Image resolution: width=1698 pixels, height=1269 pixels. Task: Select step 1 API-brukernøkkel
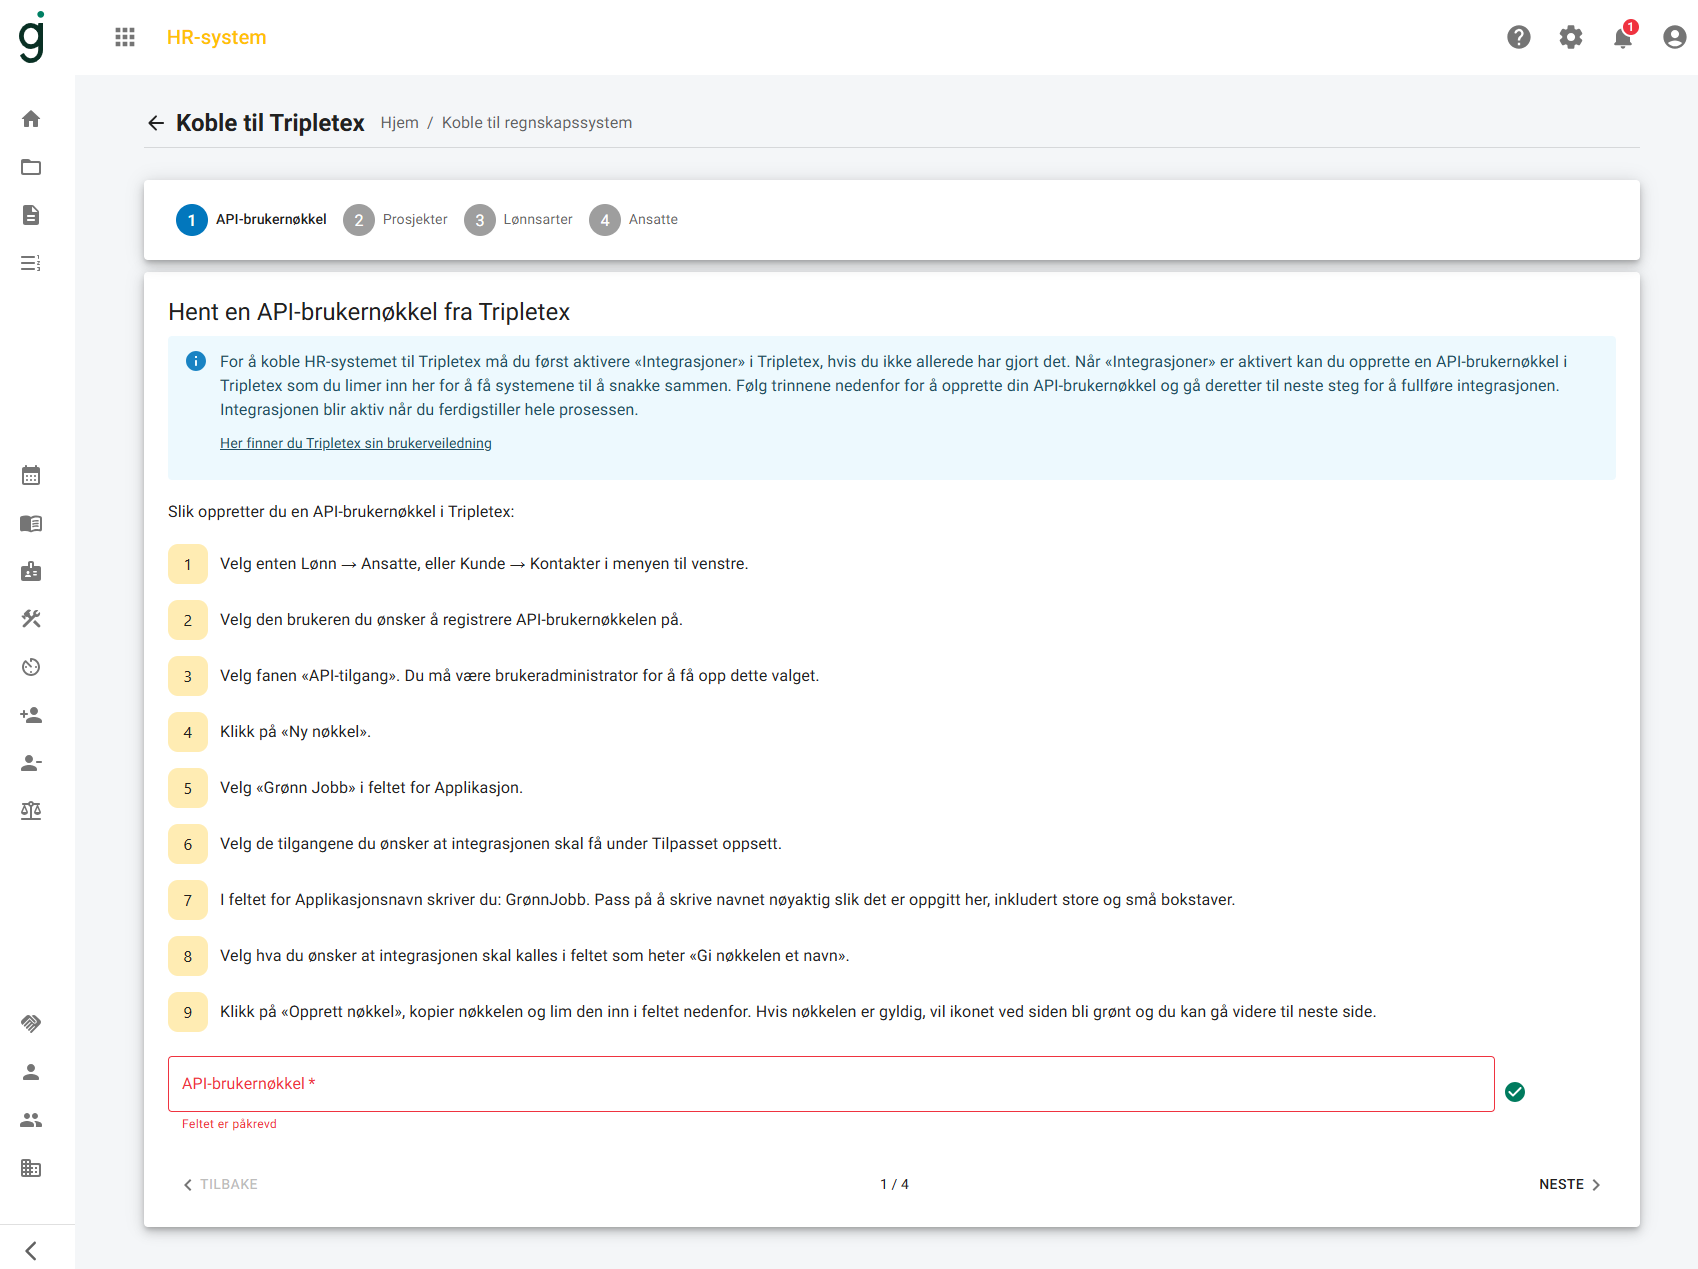251,220
